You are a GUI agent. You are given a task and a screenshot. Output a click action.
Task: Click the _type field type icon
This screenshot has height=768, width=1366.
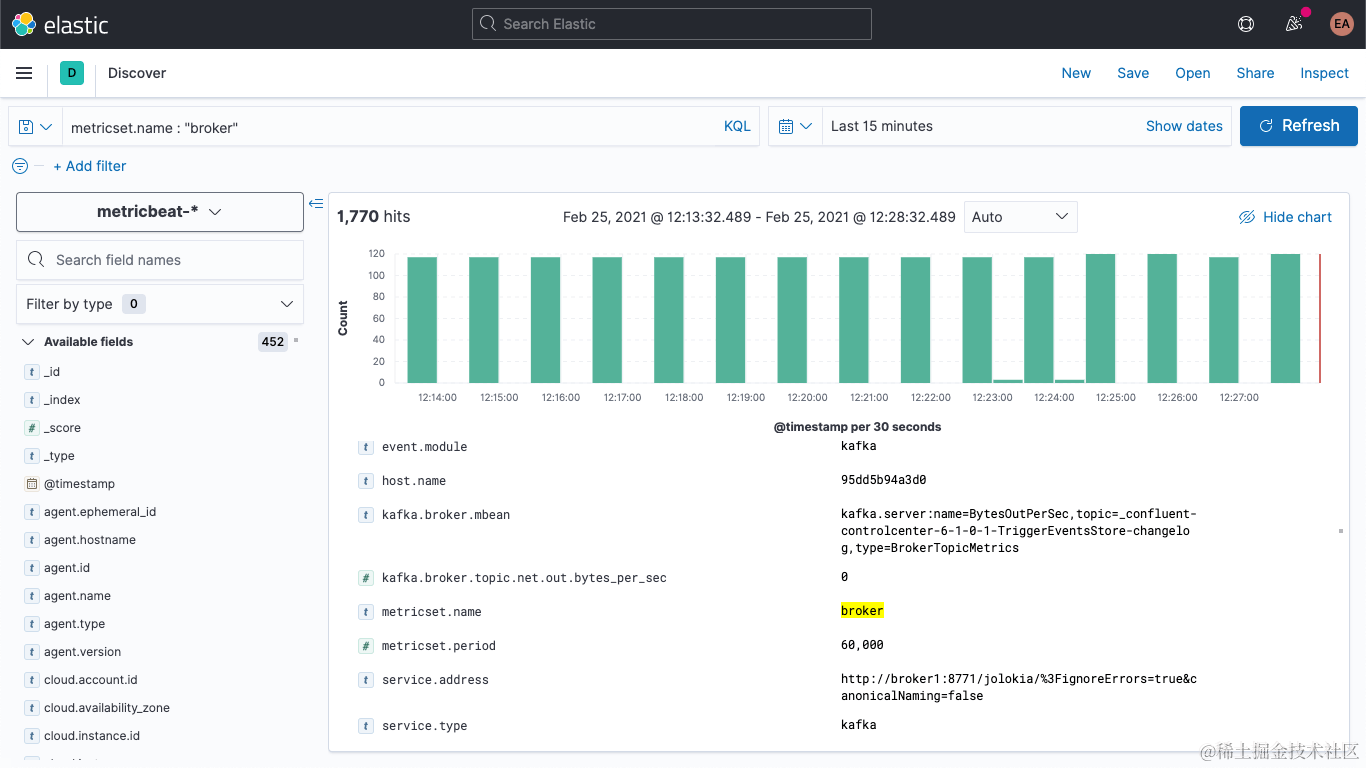[32, 456]
